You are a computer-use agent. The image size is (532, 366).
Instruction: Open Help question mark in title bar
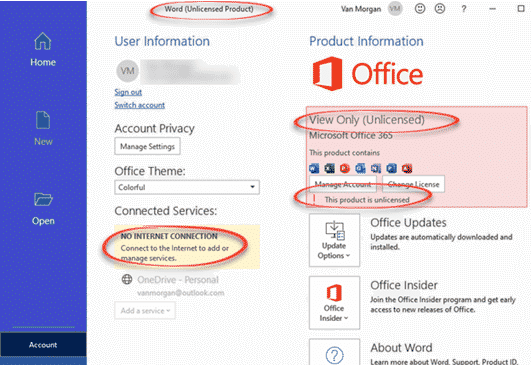[x=464, y=9]
